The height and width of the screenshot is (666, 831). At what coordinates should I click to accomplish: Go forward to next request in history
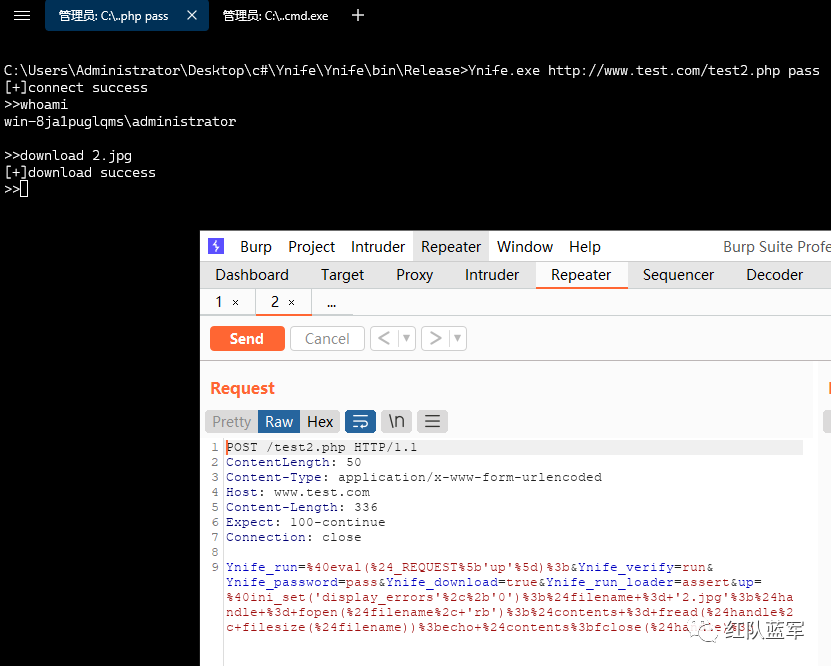(x=435, y=338)
